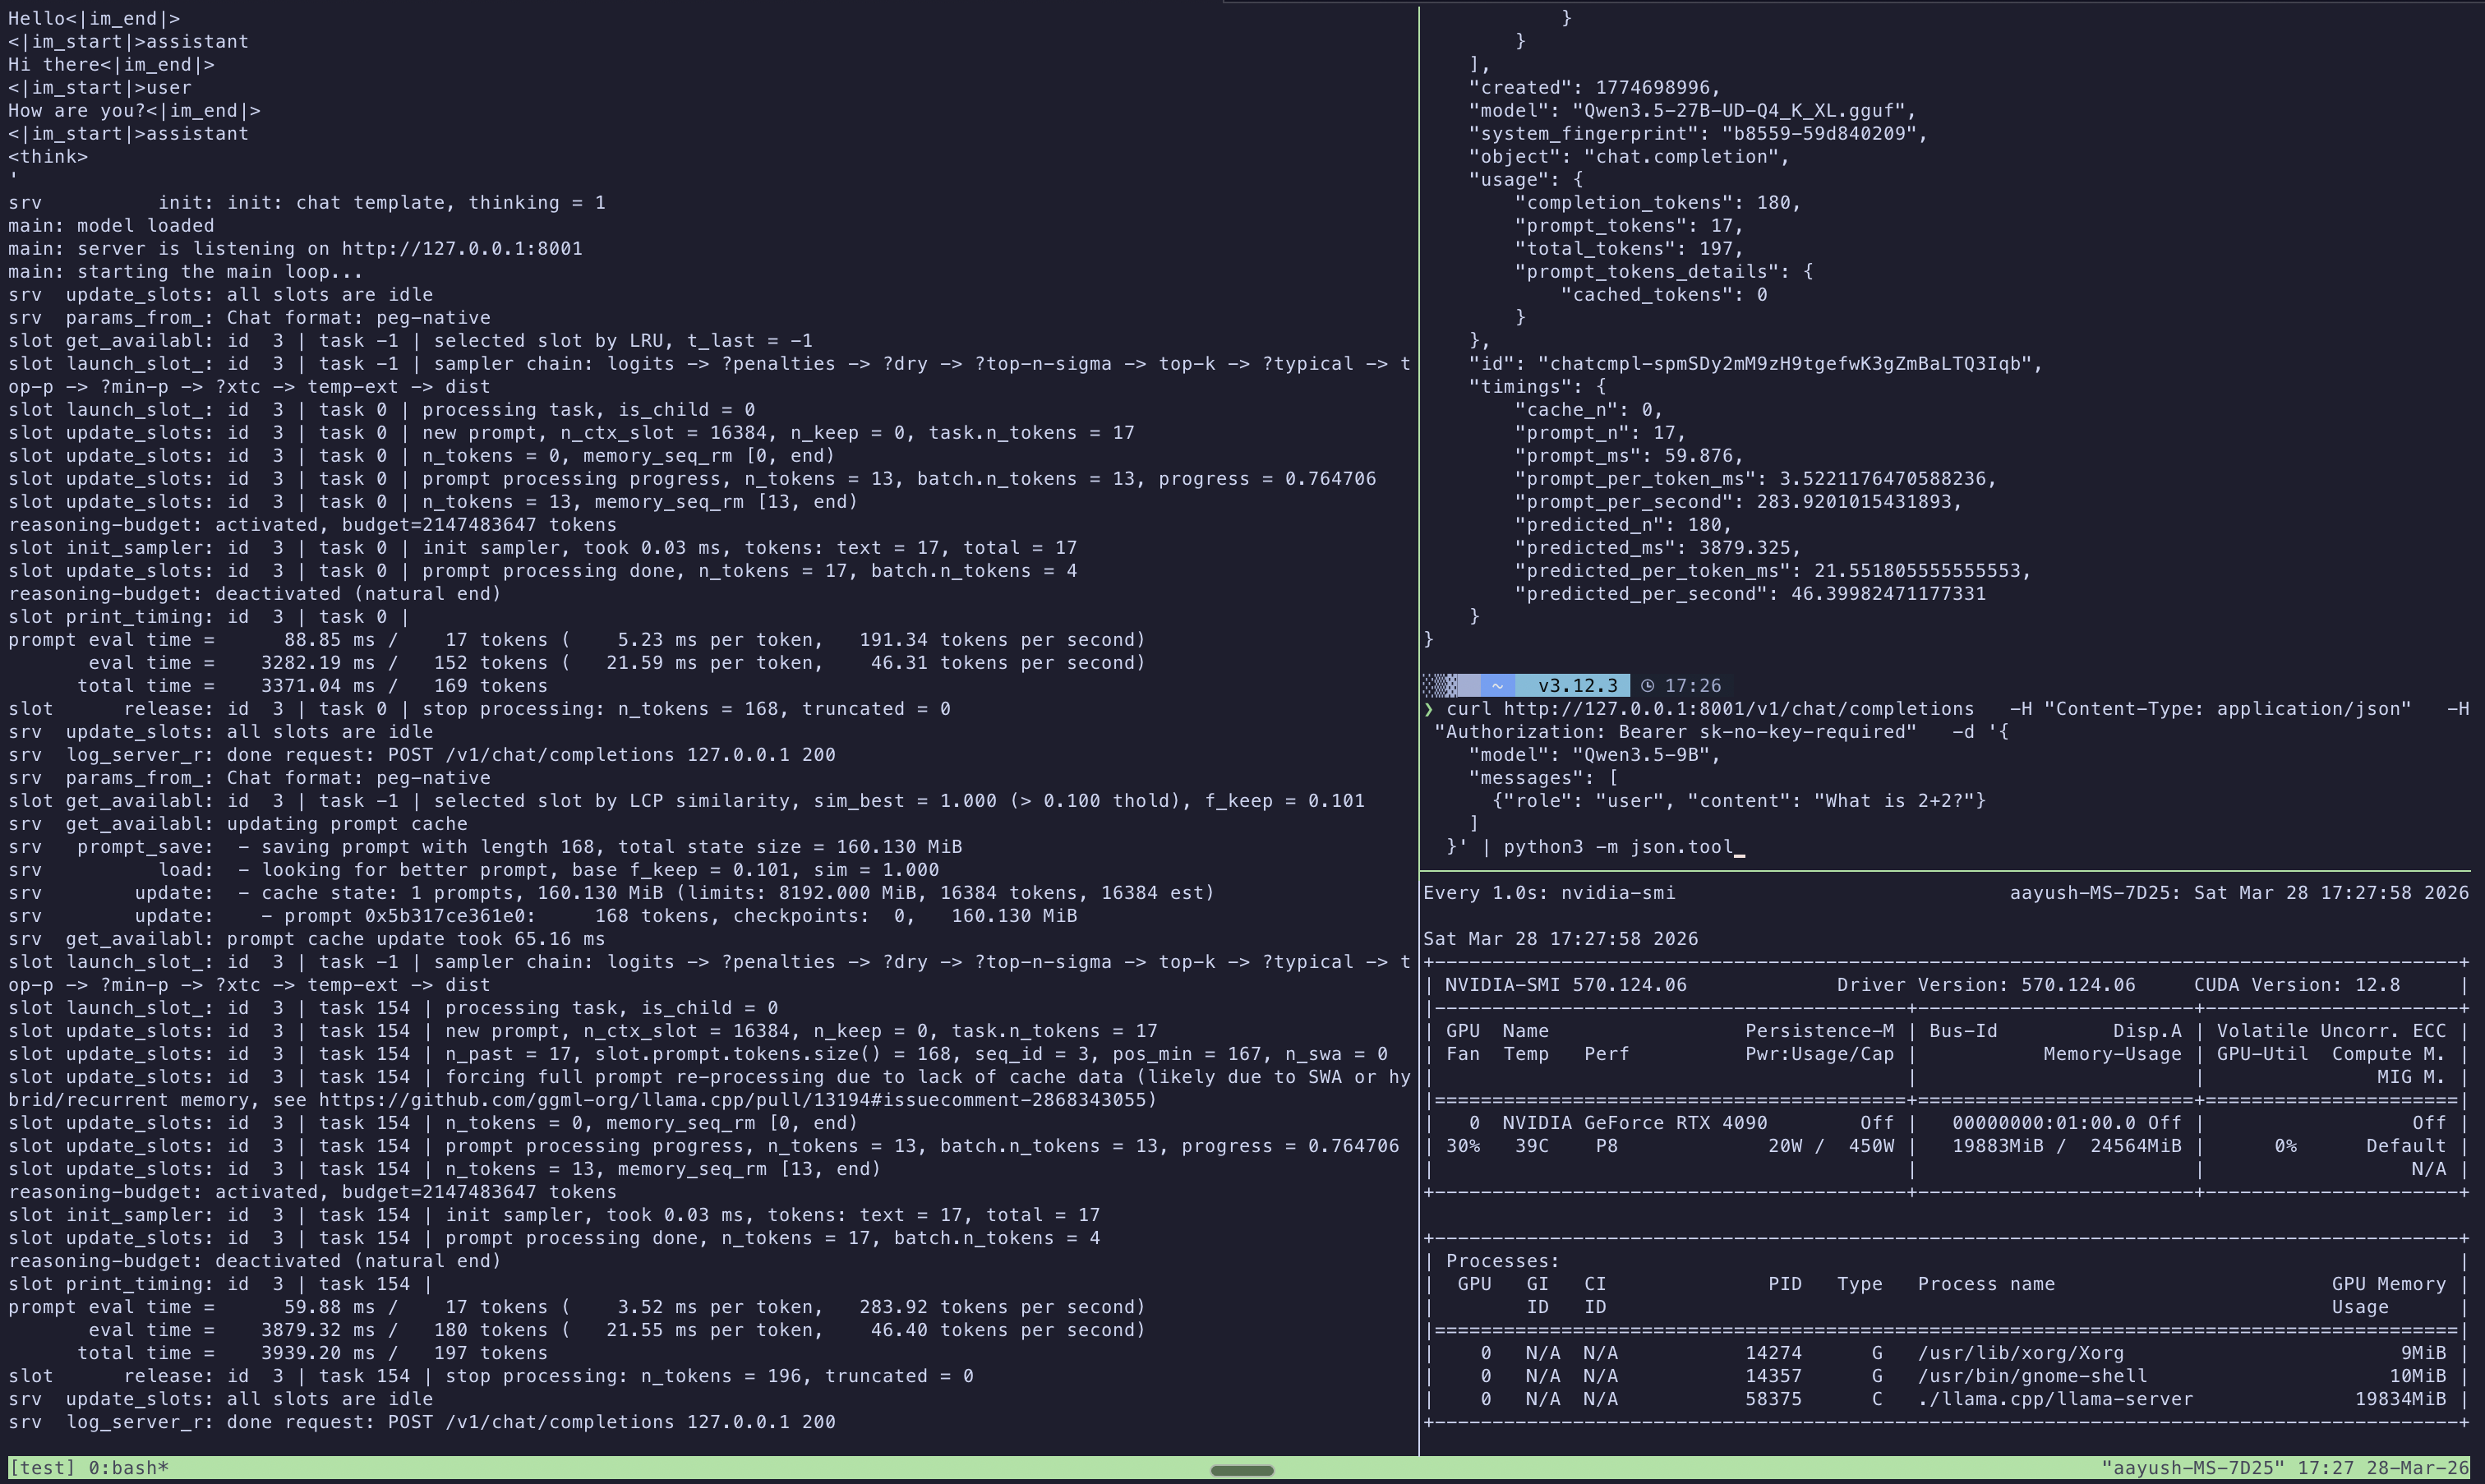The image size is (2485, 1484).
Task: Select the 0:bash tmux window tab
Action: (x=128, y=1468)
